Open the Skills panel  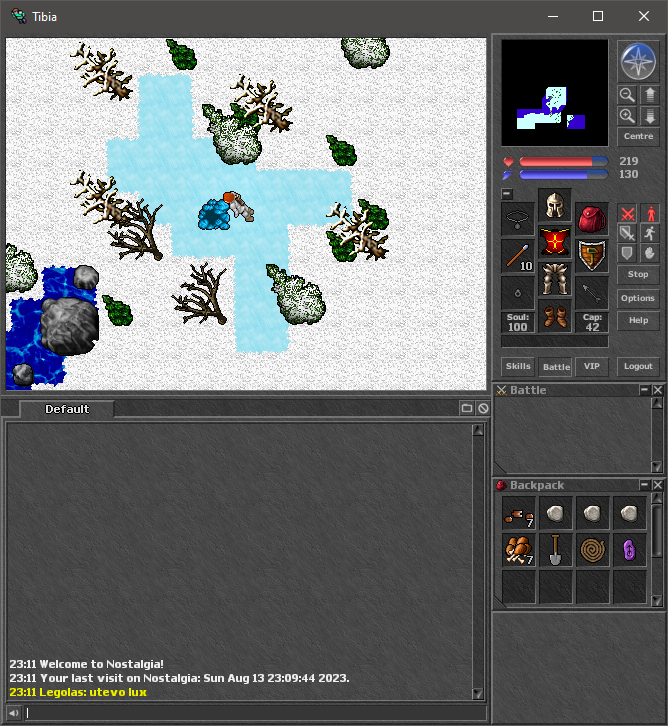click(518, 366)
